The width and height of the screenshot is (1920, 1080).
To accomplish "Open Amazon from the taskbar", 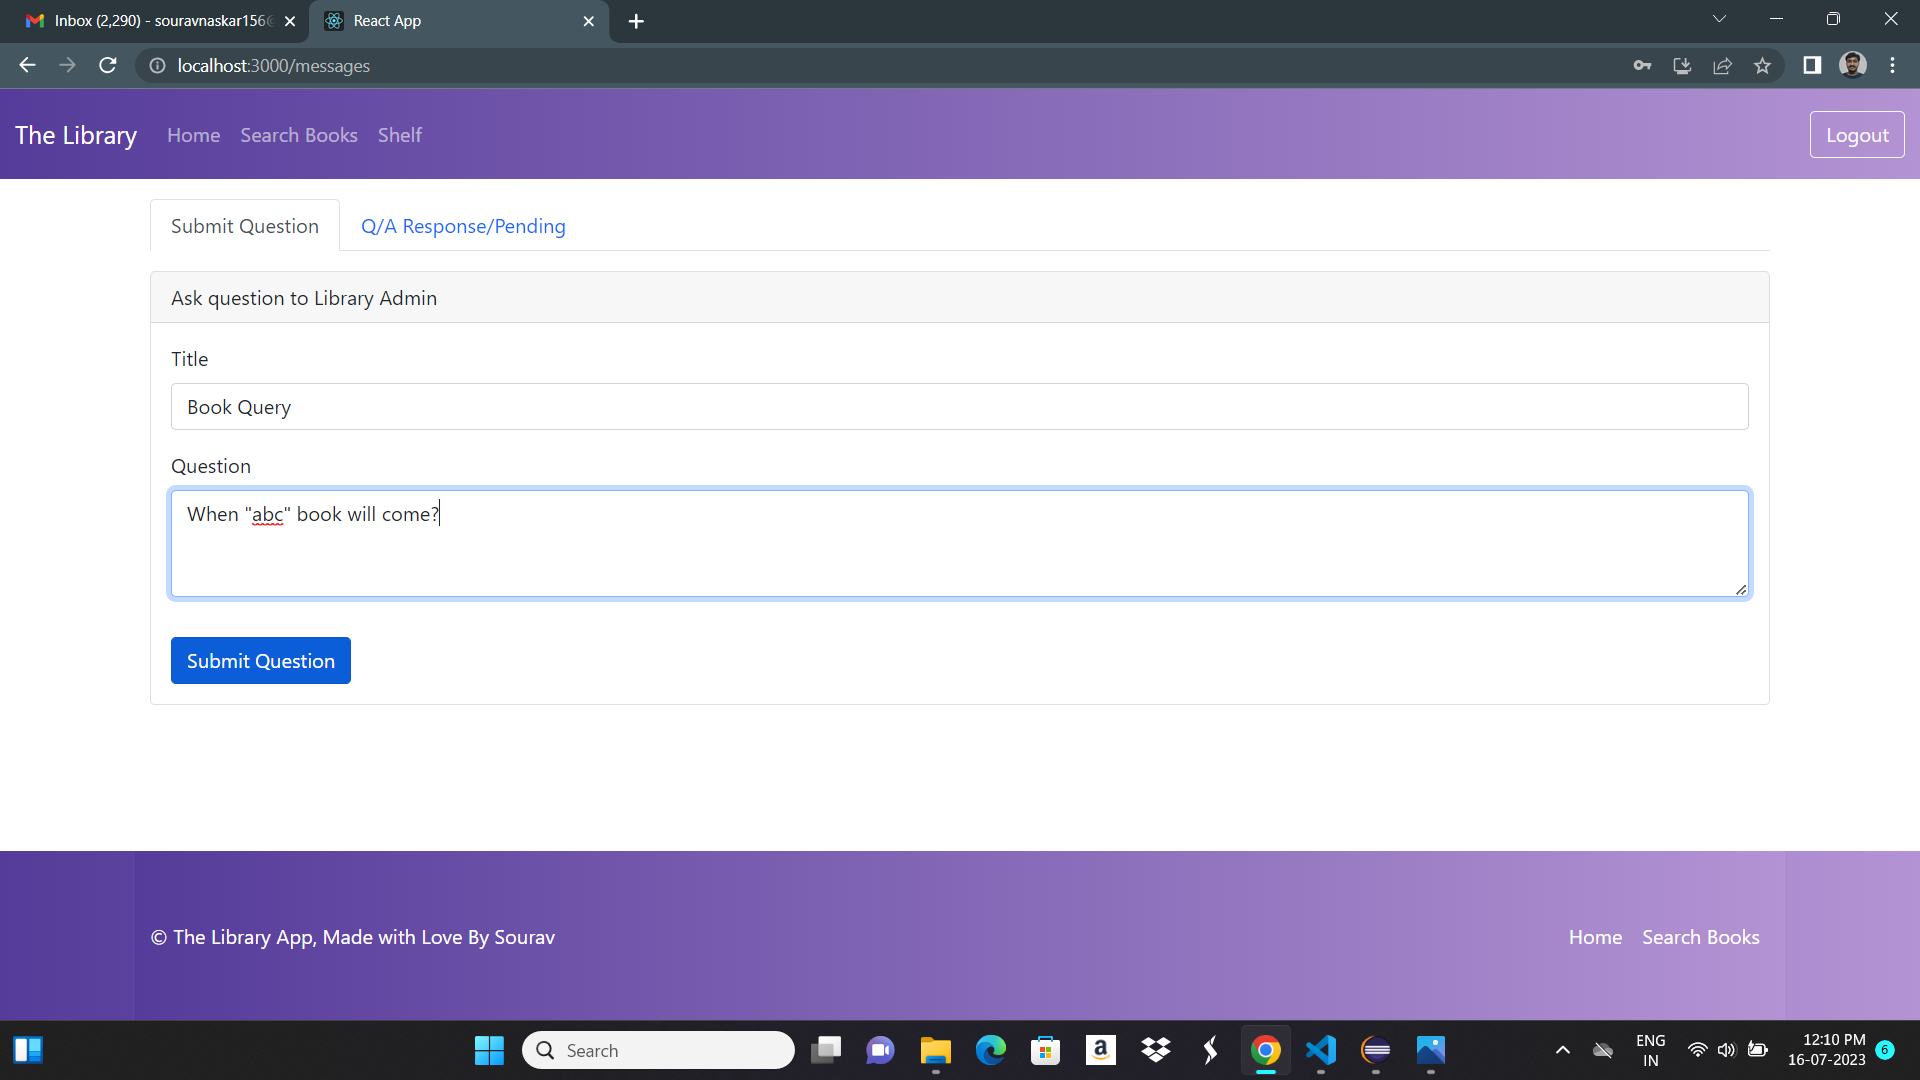I will pyautogui.click(x=1100, y=1050).
